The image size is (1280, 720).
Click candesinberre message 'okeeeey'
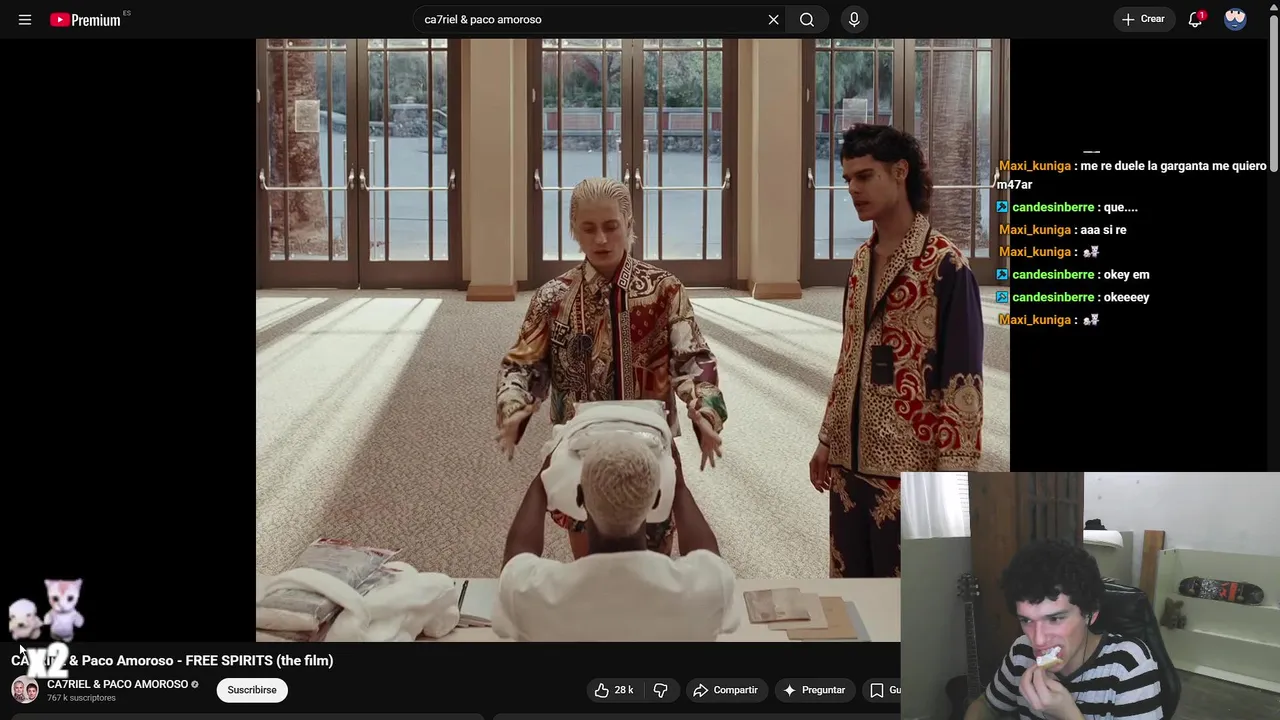[x=1073, y=297]
